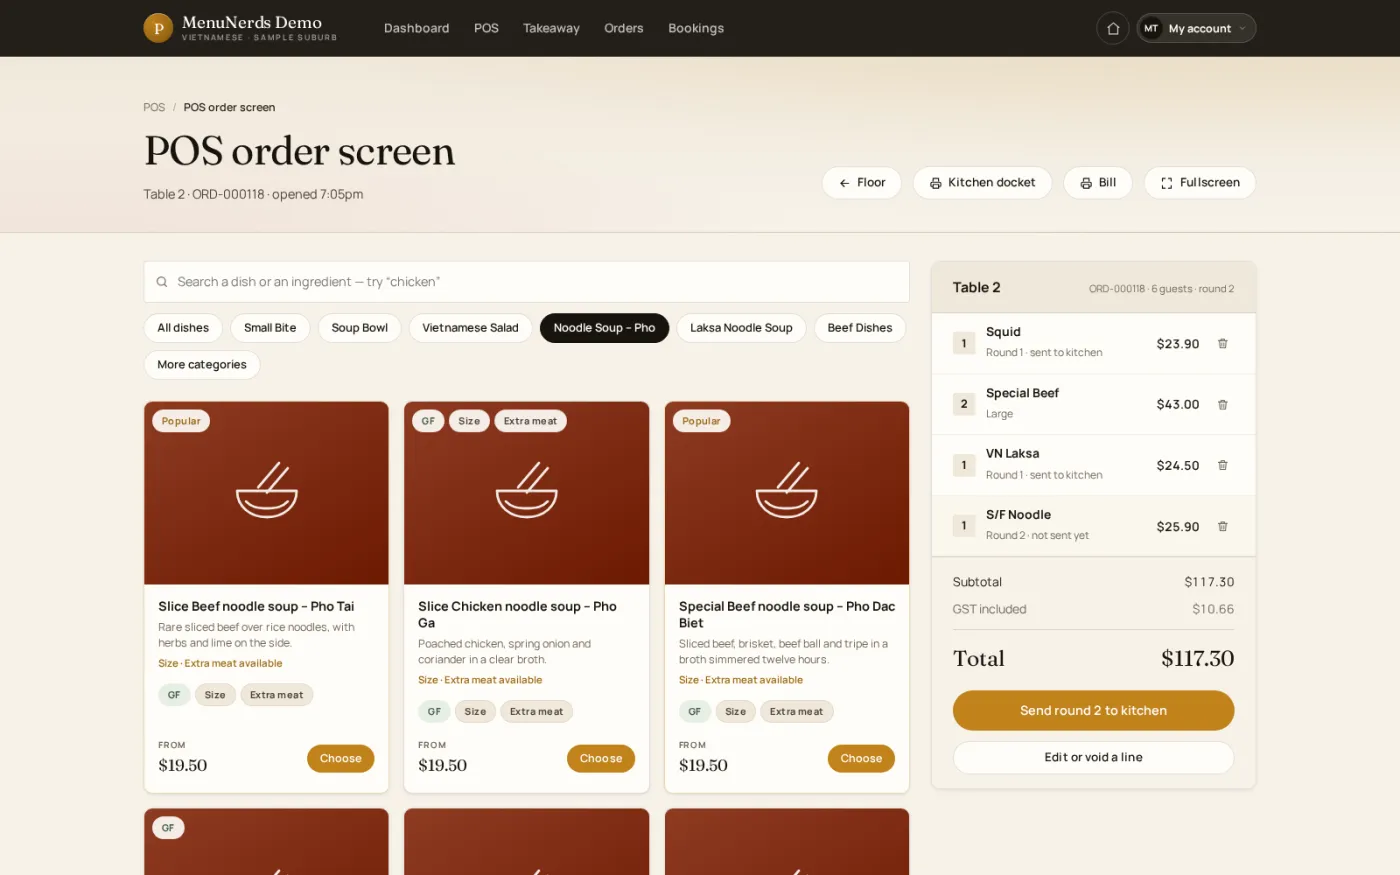This screenshot has width=1400, height=875.
Task: Click the Popular badge on Pho Dac Biet card
Action: click(x=701, y=421)
